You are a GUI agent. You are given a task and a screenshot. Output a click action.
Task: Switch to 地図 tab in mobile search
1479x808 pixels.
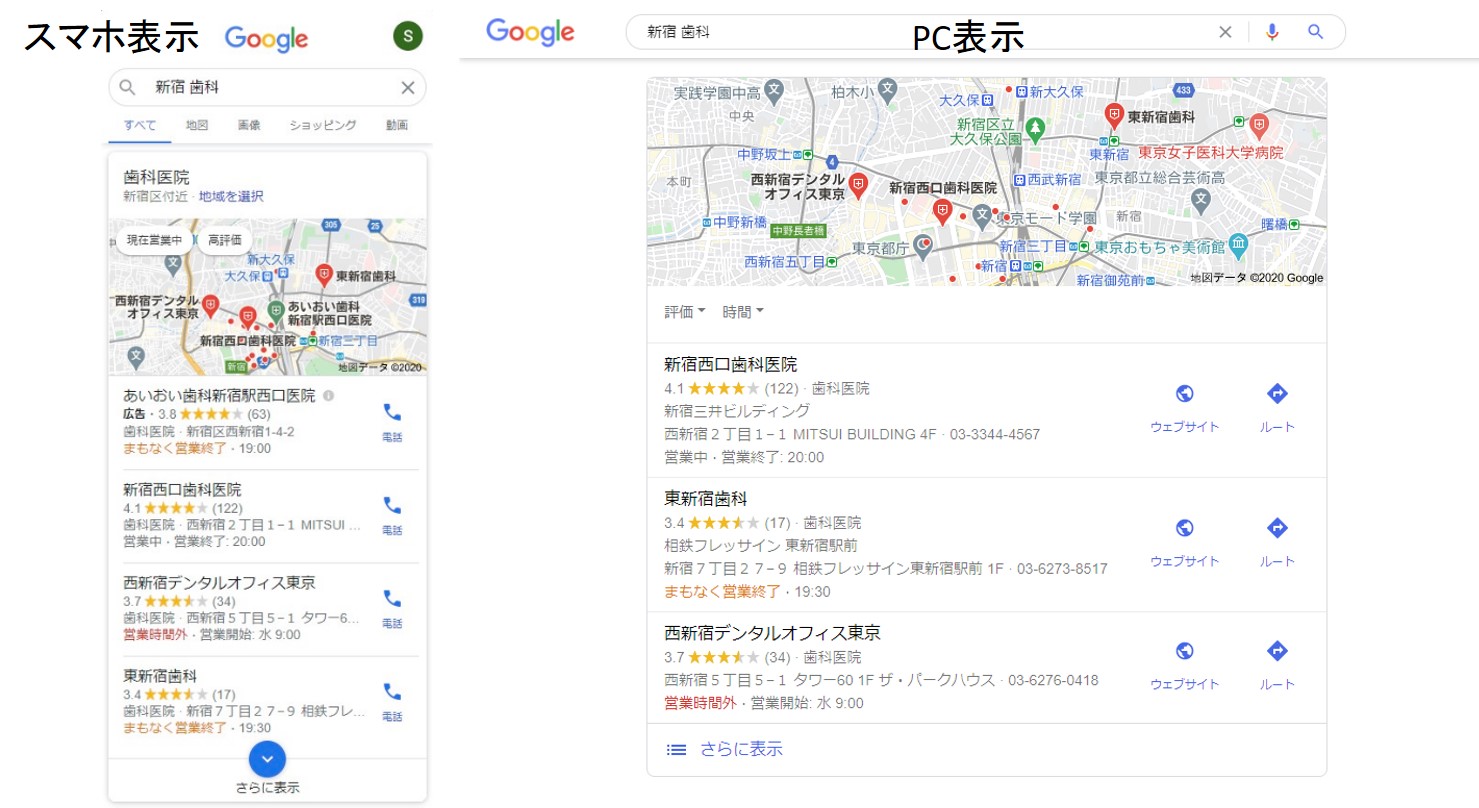(x=197, y=126)
